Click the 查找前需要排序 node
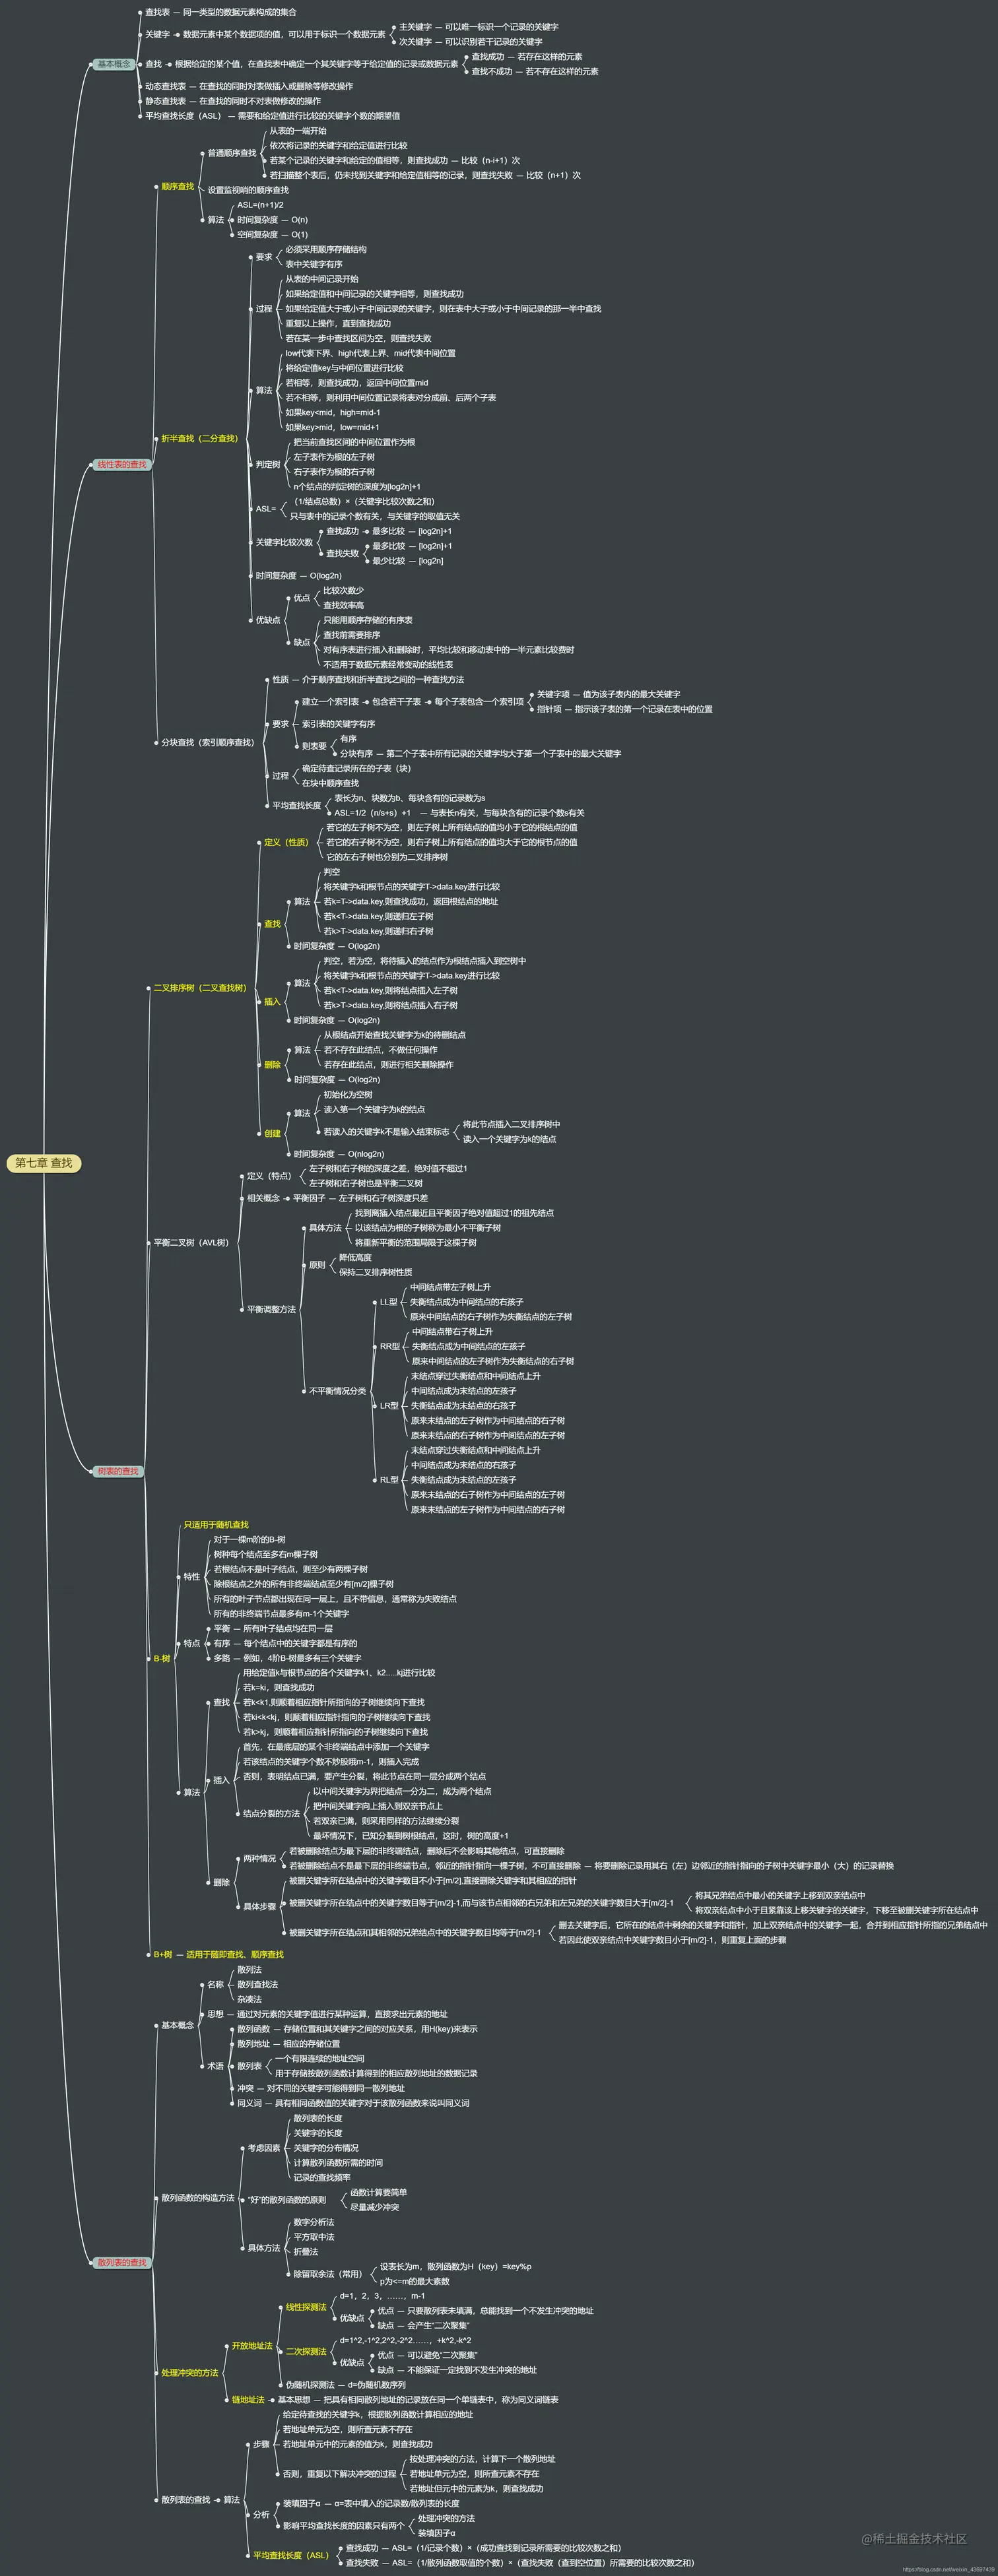Viewport: 998px width, 2576px height. [351, 635]
